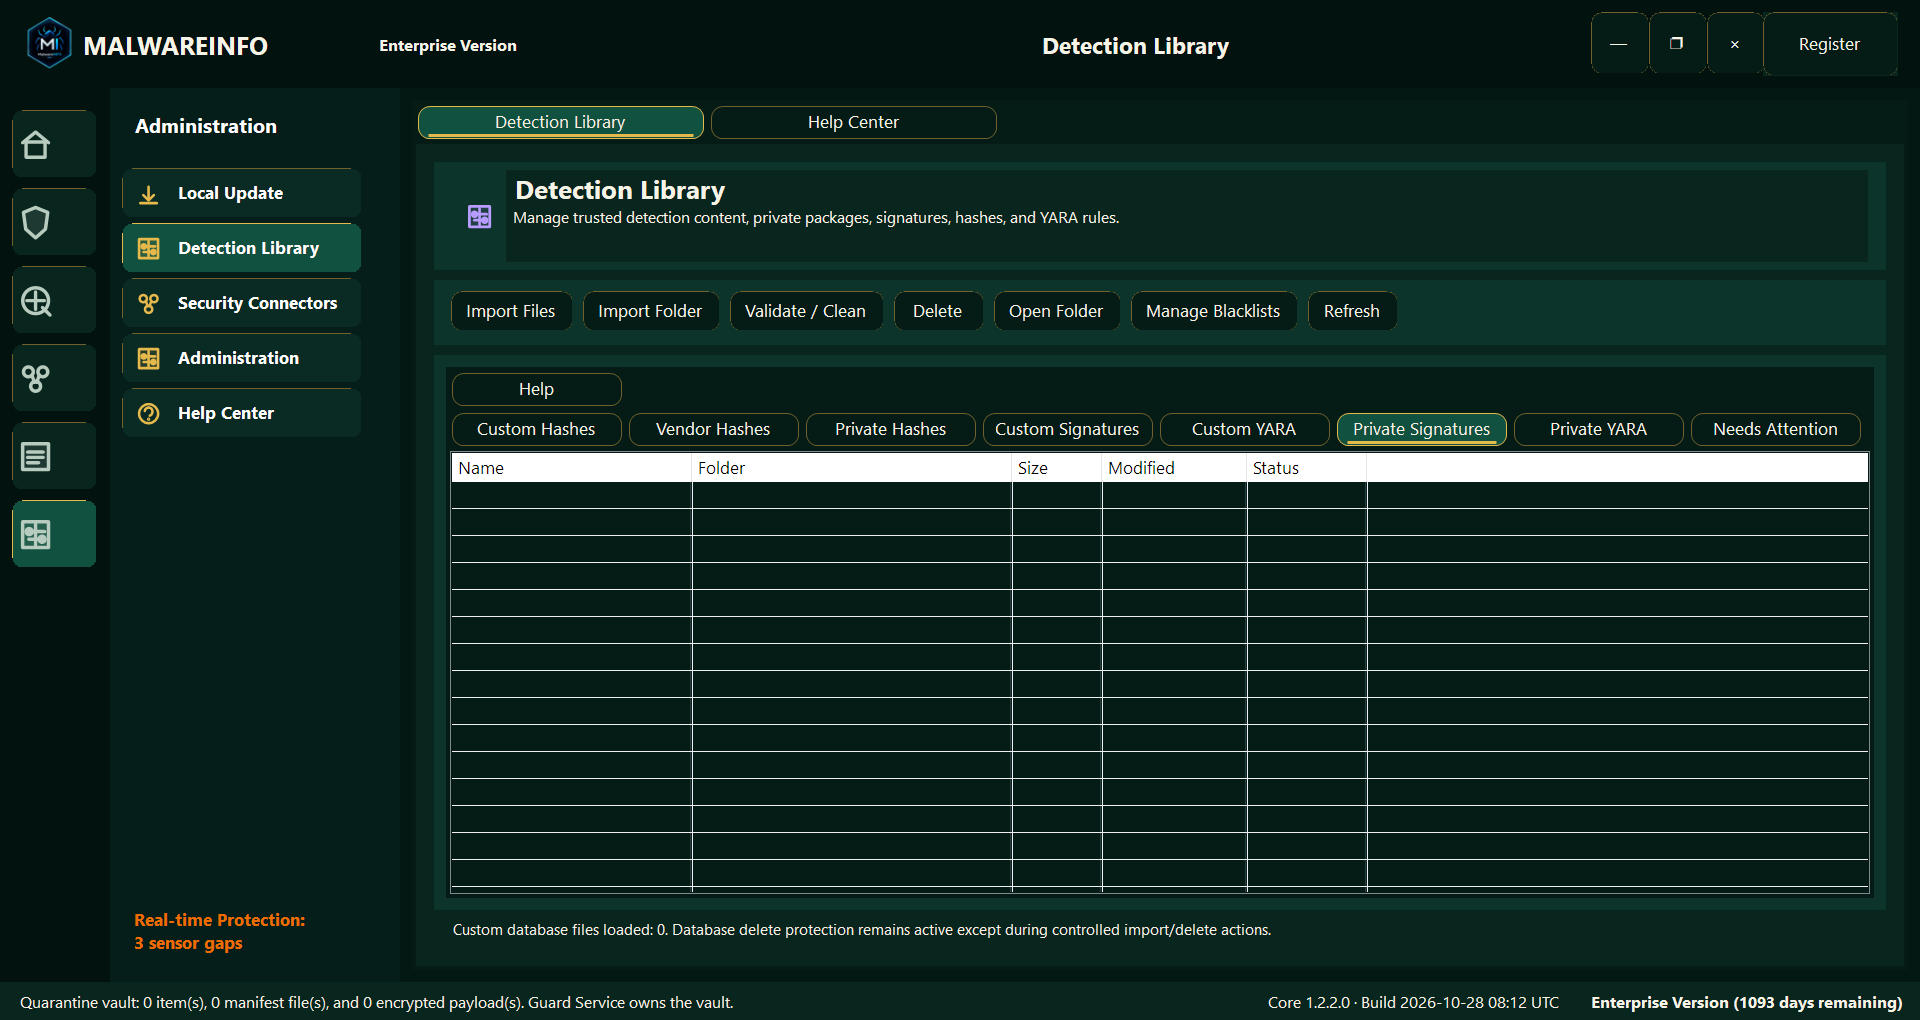
Task: Sort table by Folder column header
Action: 852,468
